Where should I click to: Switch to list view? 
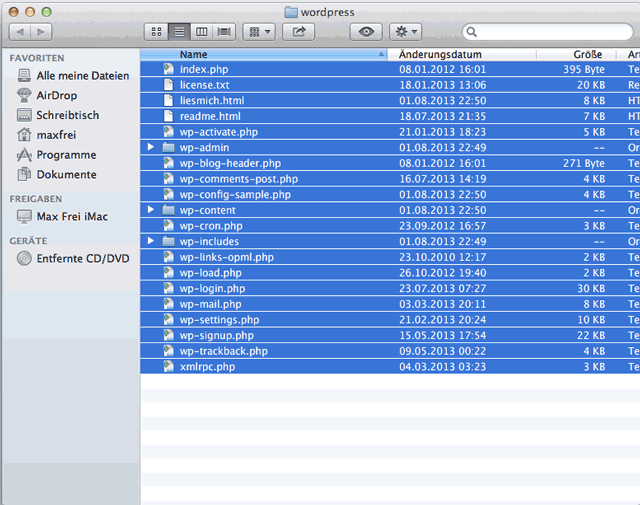click(179, 32)
